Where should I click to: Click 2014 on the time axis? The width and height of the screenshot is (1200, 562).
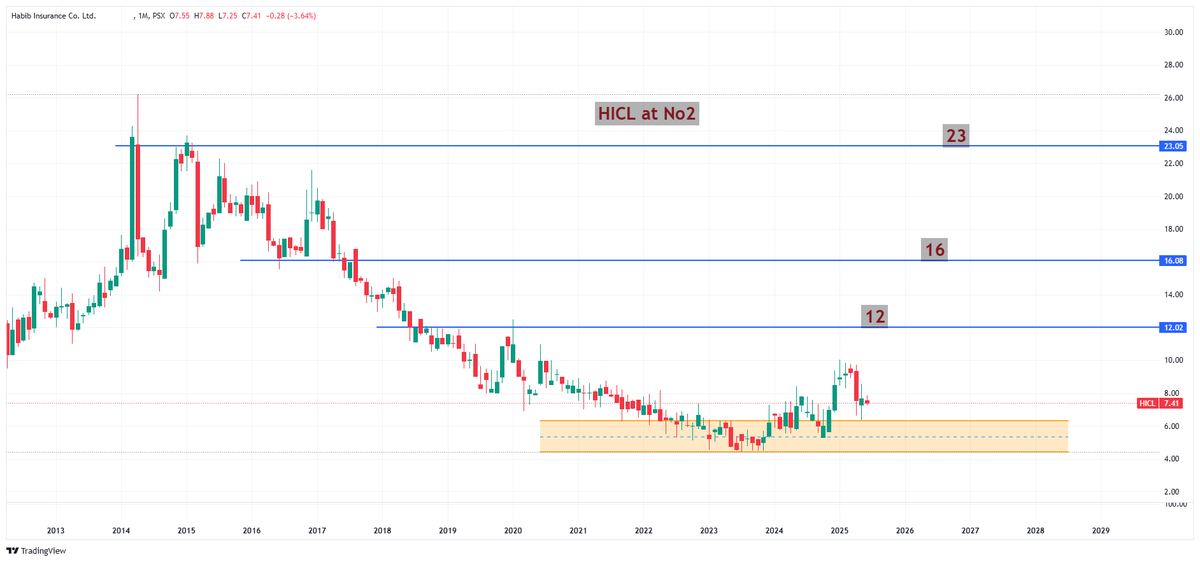pyautogui.click(x=121, y=530)
